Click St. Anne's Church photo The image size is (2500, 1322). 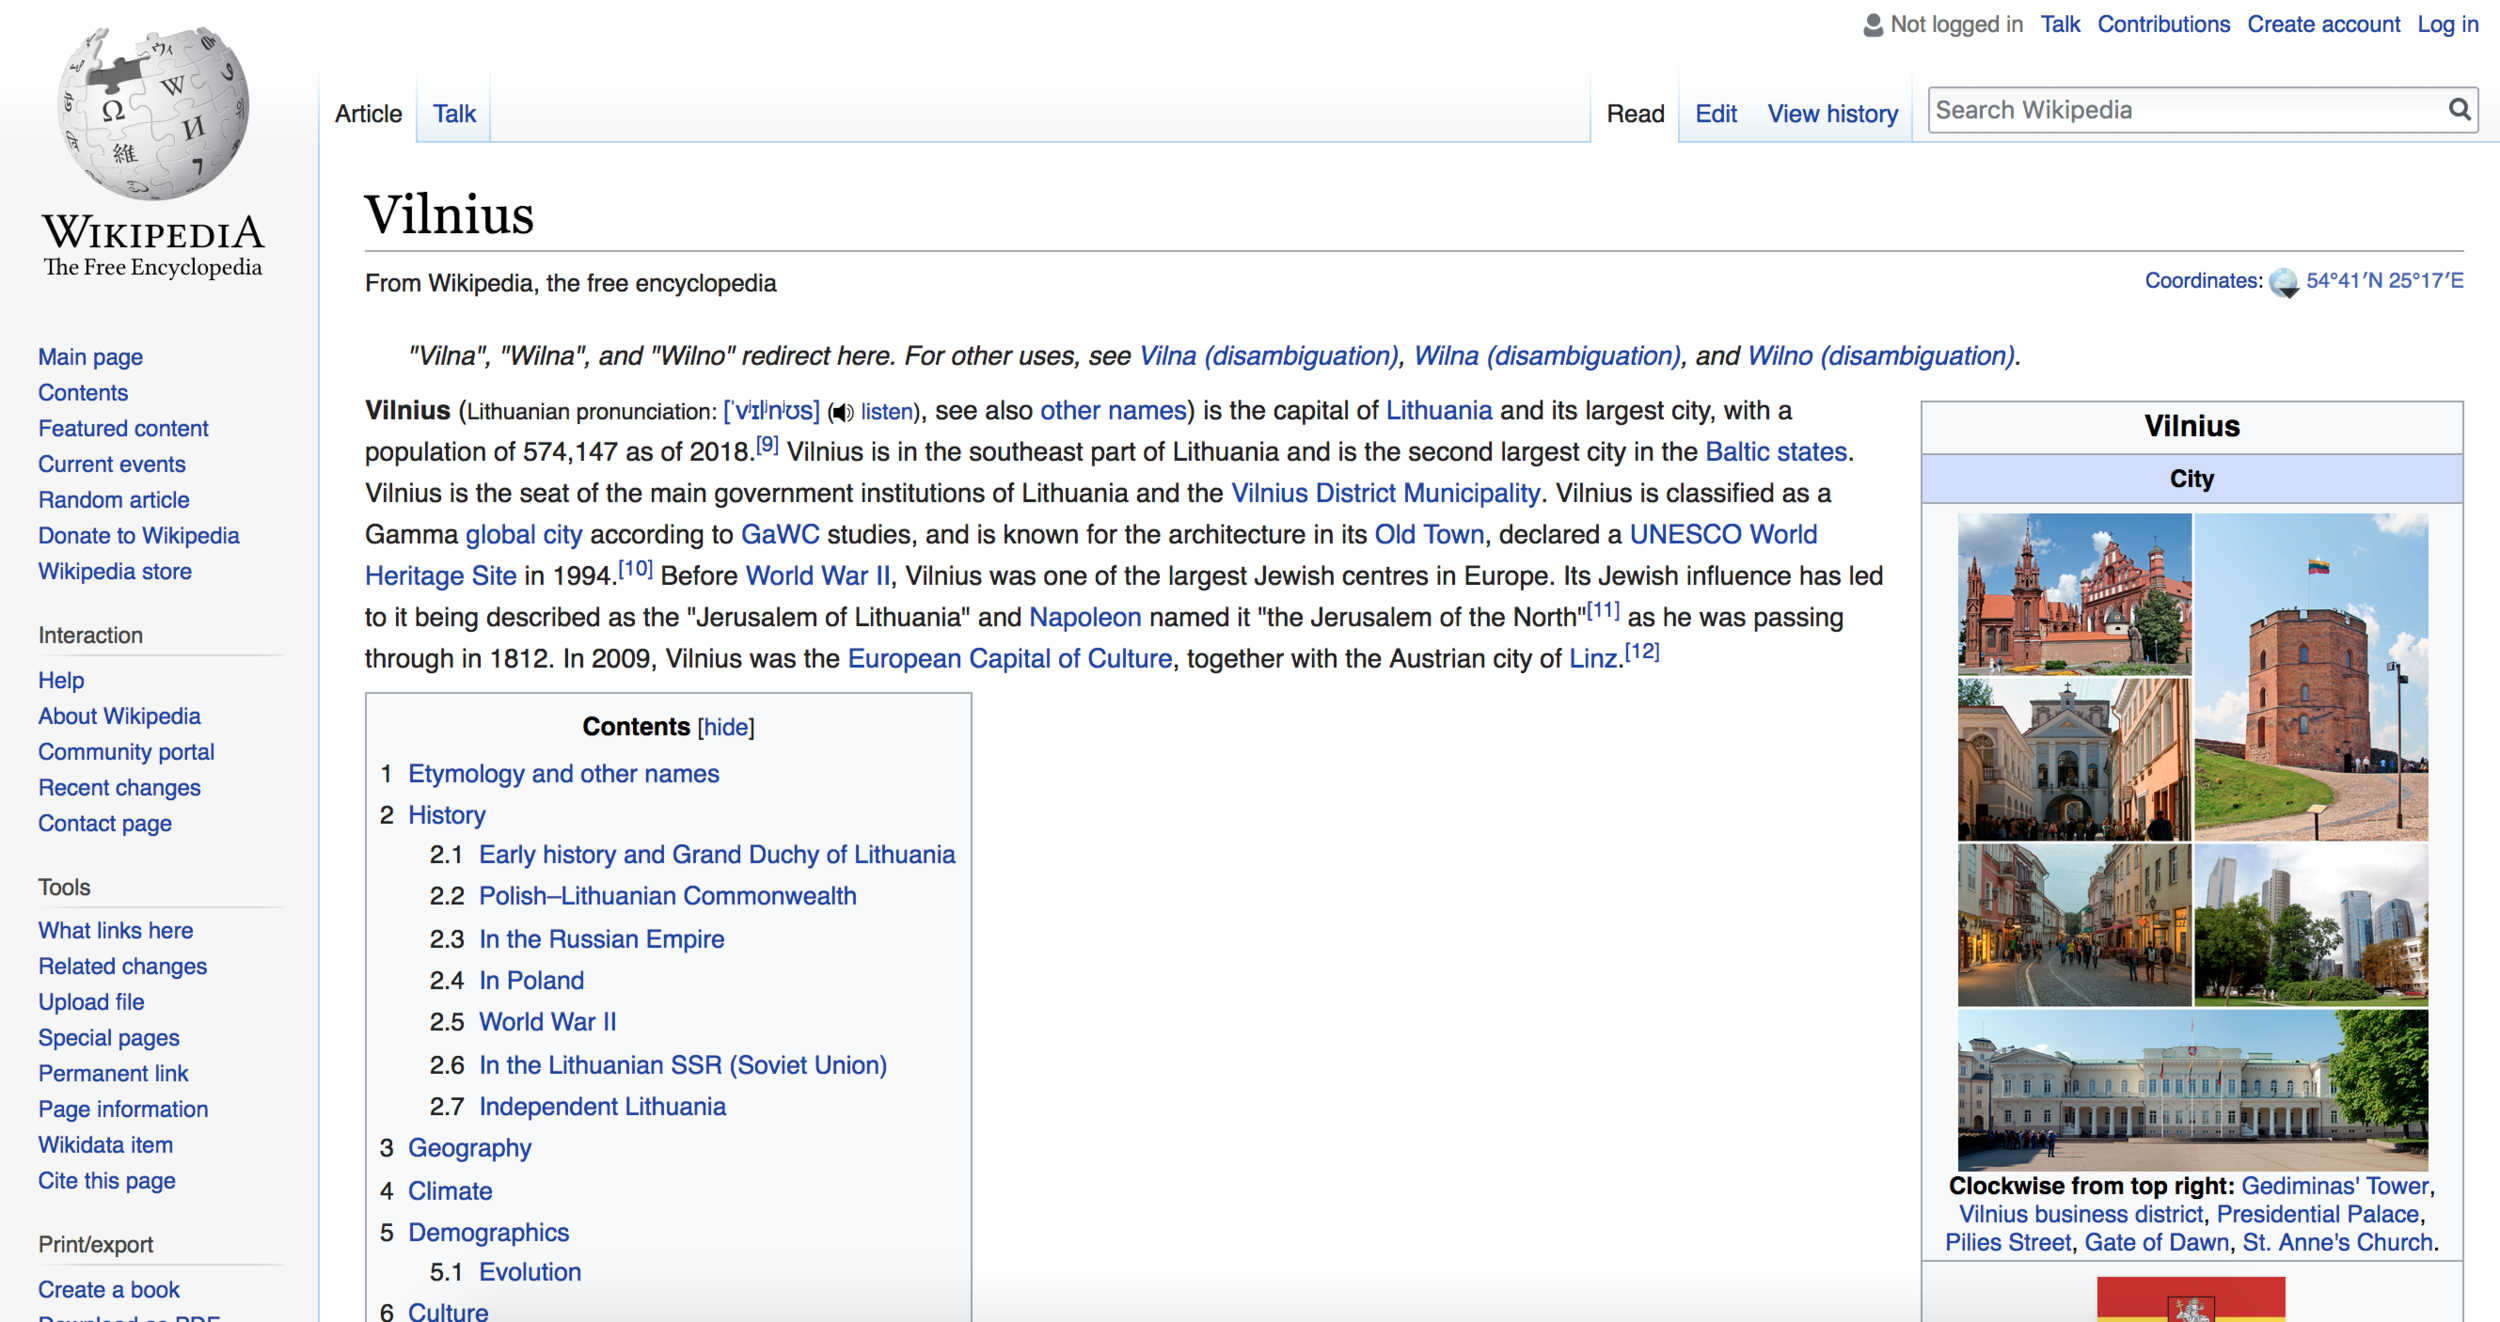click(2074, 594)
